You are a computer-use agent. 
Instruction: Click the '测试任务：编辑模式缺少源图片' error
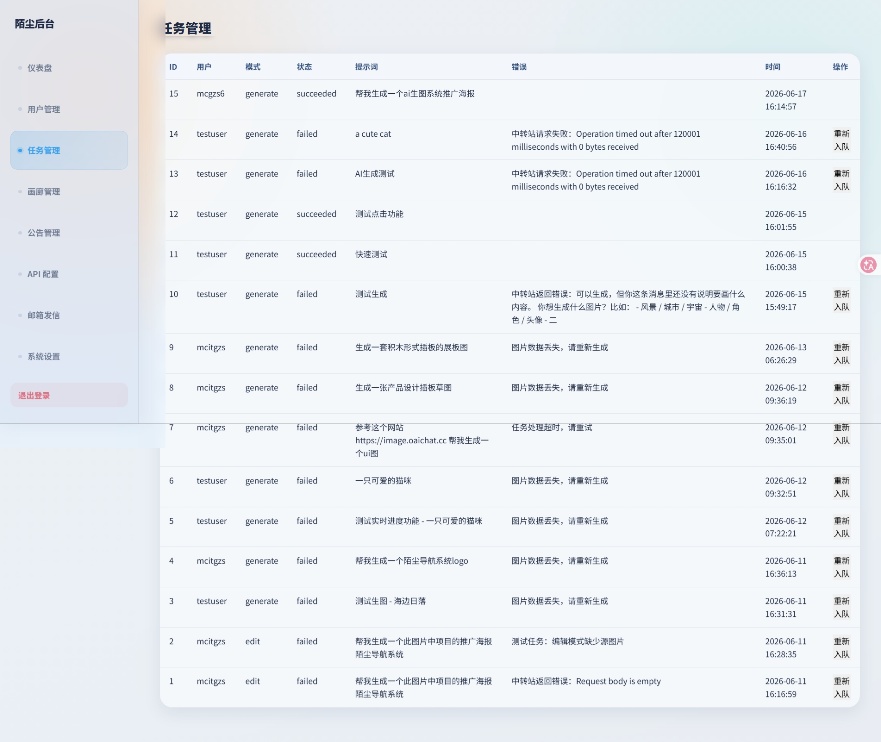click(567, 641)
